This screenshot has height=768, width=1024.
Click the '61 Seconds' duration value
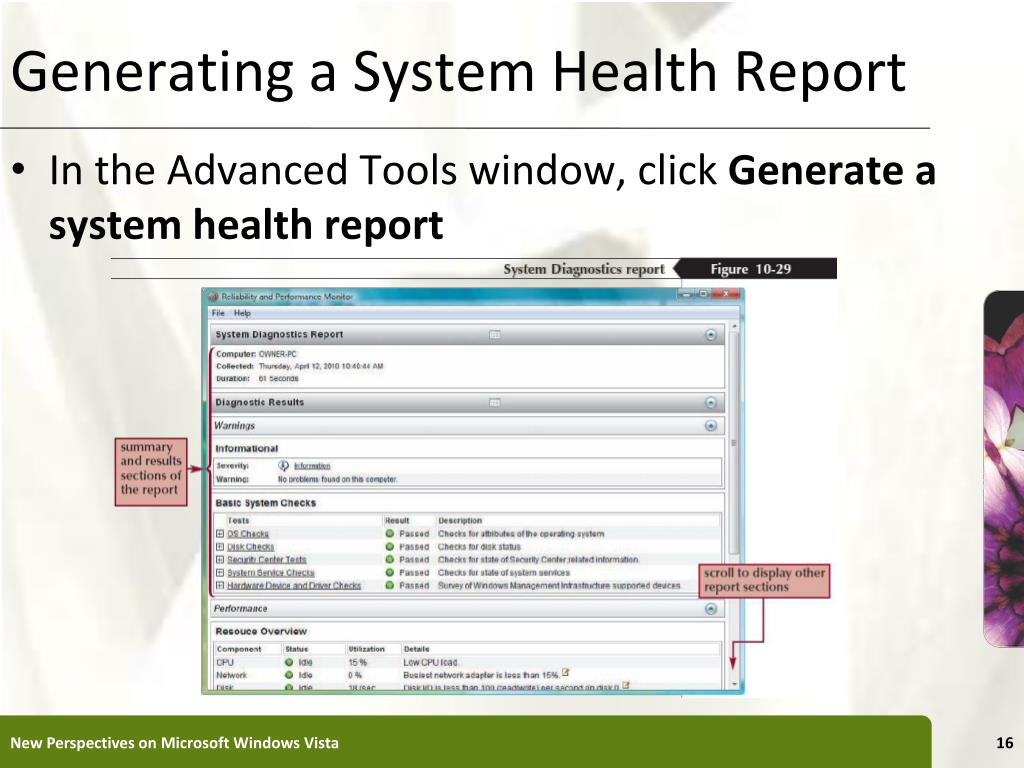tap(278, 379)
